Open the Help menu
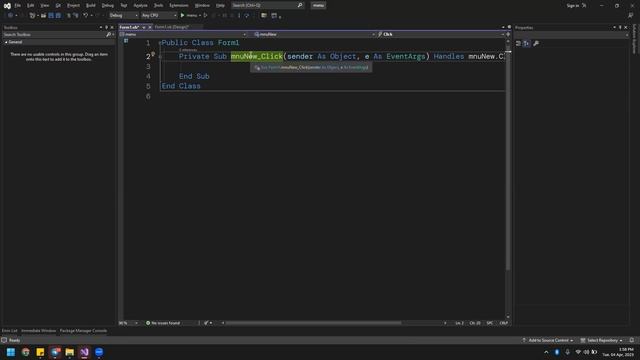The width and height of the screenshot is (640, 360). (220, 6)
